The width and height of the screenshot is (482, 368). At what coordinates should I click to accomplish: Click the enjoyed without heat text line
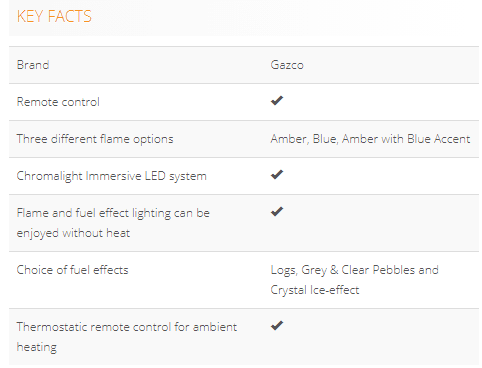point(73,233)
